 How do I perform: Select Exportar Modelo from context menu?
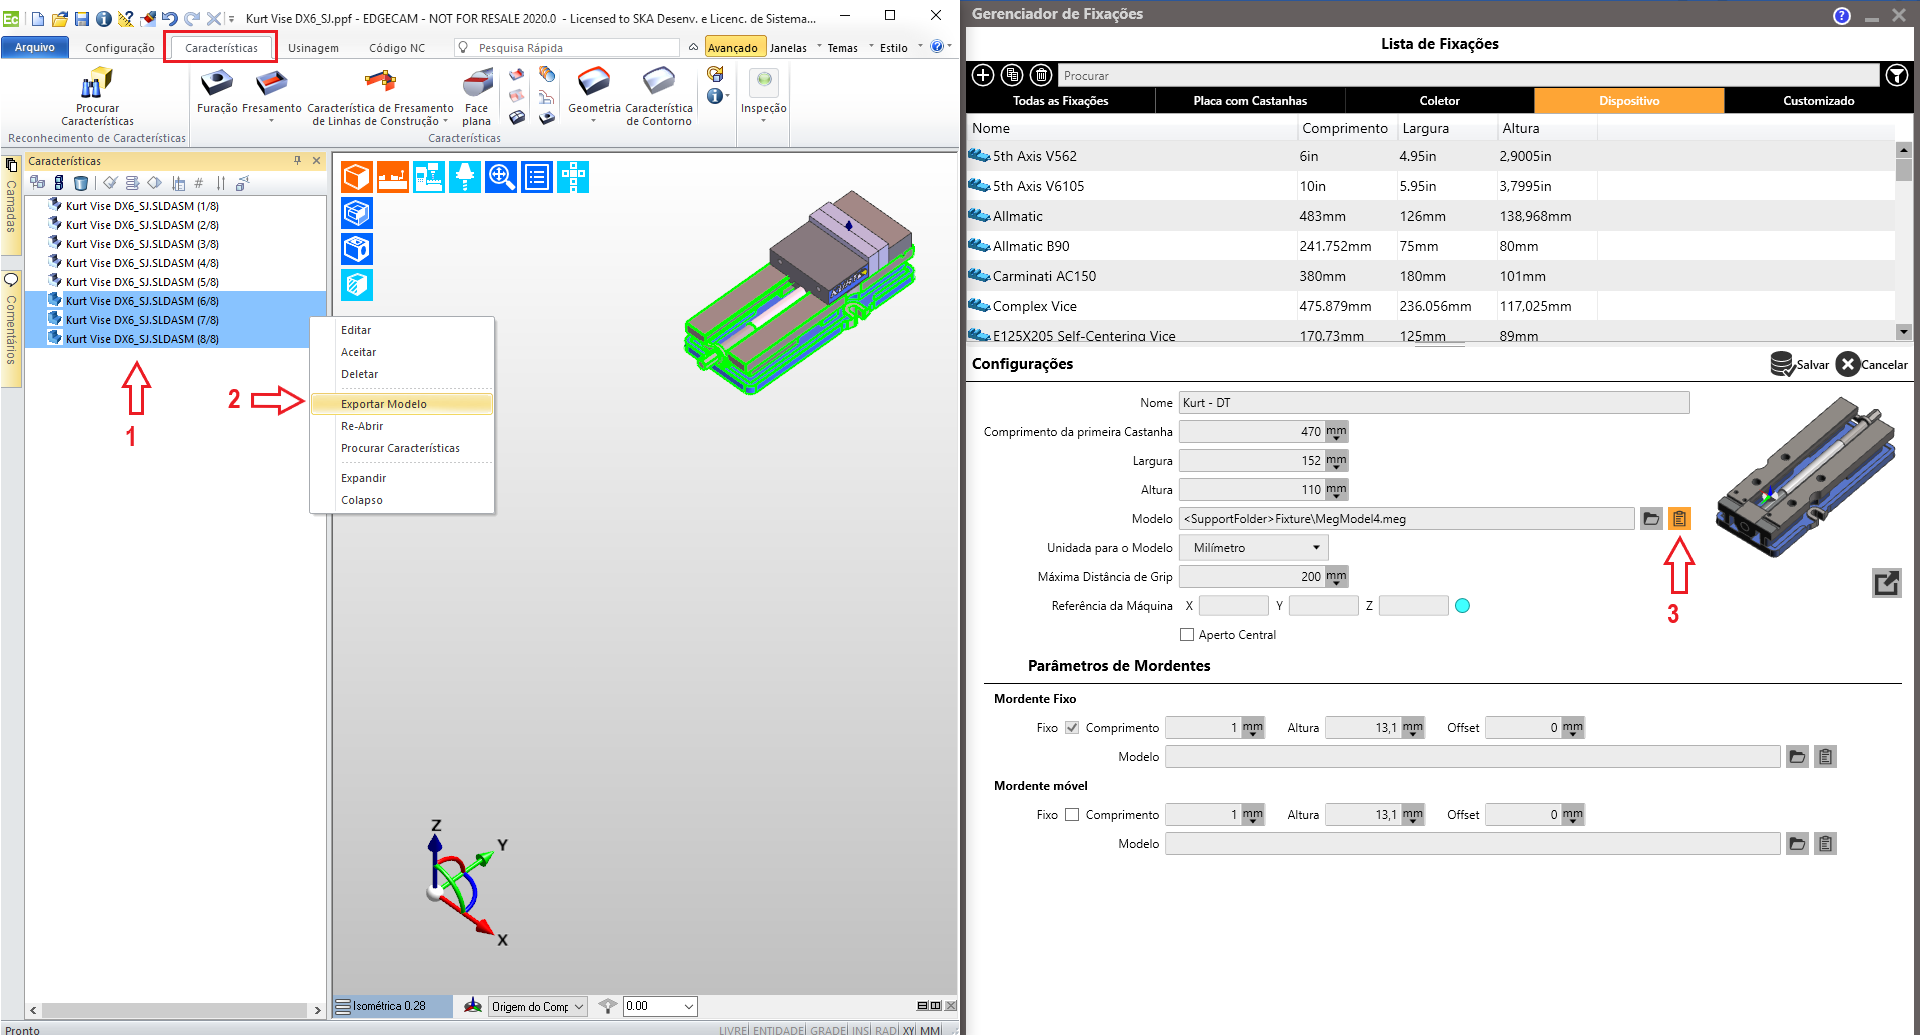[x=402, y=404]
